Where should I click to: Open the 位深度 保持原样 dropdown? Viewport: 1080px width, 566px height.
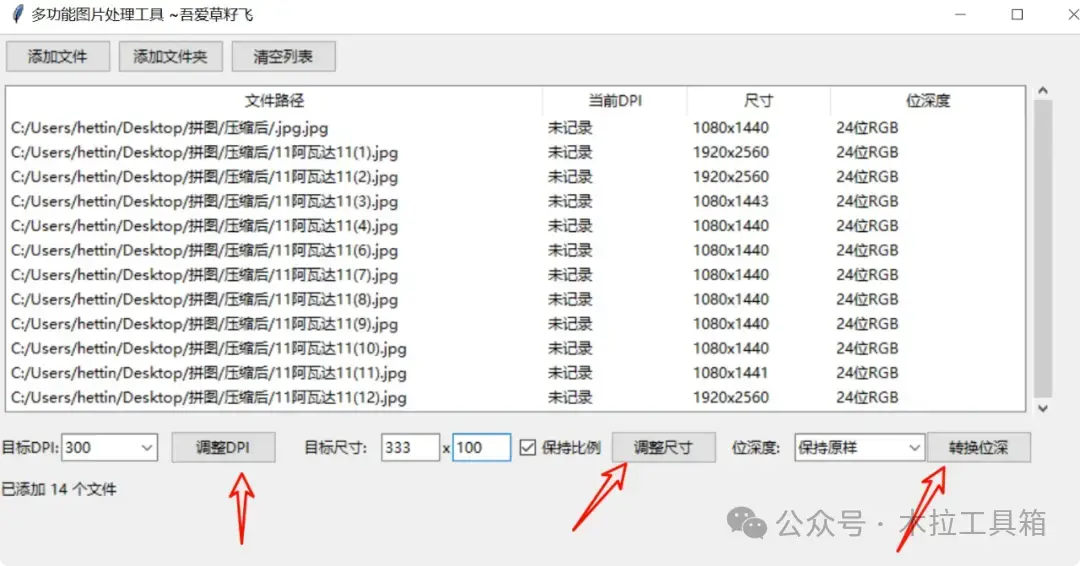[859, 448]
